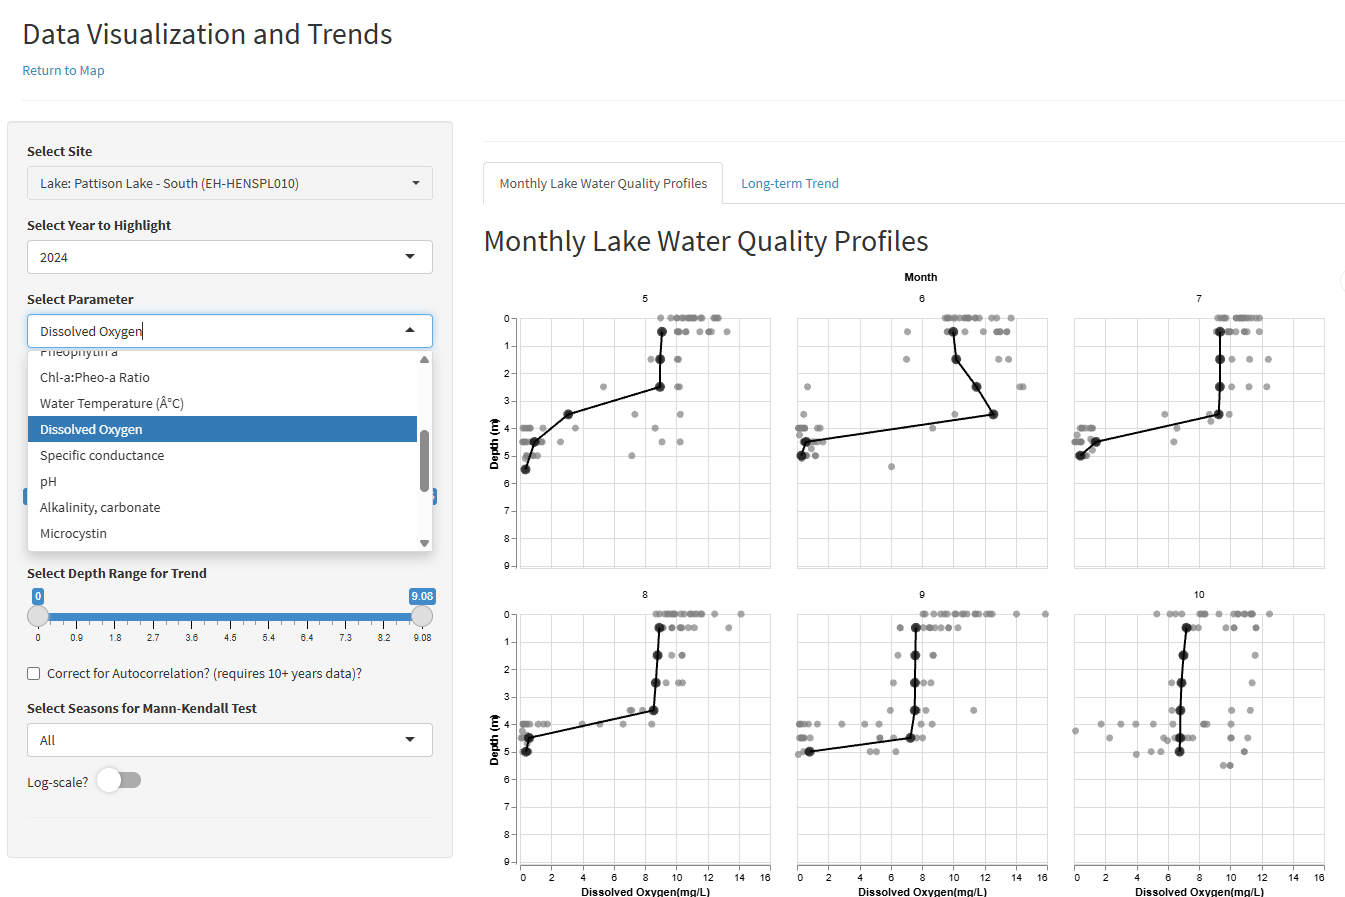Choose Alkalinity, carbonate option
The height and width of the screenshot is (897, 1345).
point(100,507)
